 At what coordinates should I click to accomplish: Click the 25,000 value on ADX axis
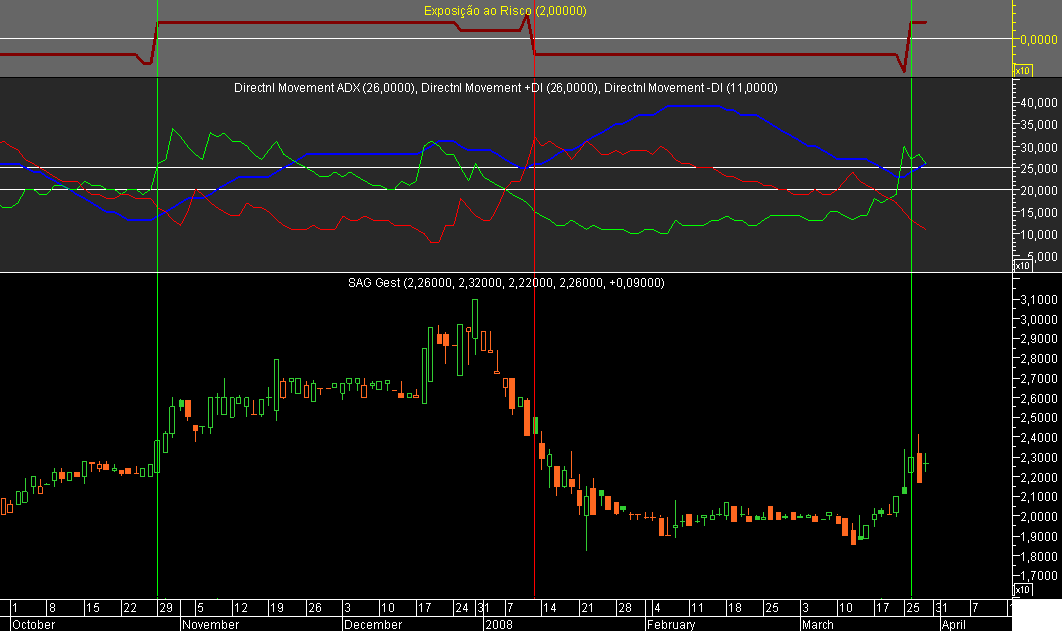(1039, 168)
